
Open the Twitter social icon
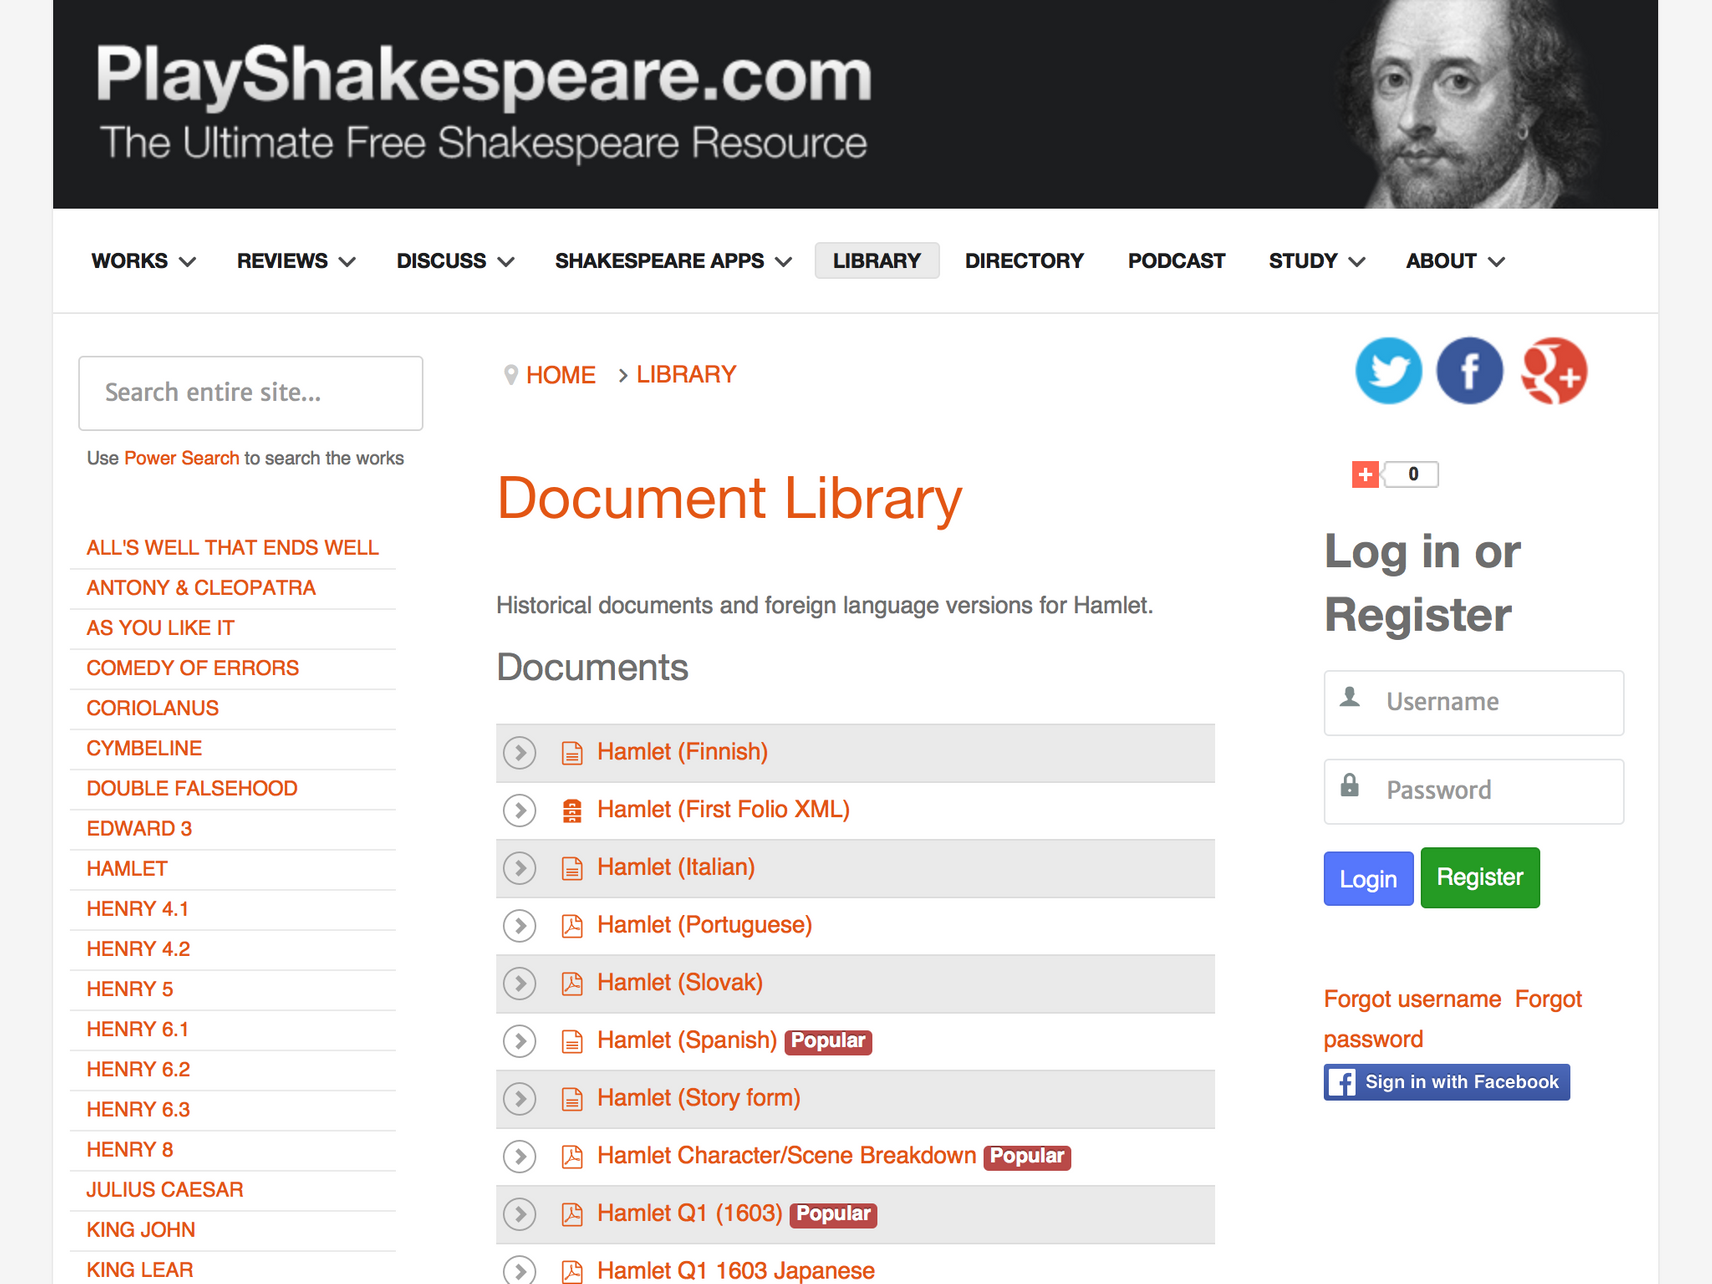[x=1388, y=371]
